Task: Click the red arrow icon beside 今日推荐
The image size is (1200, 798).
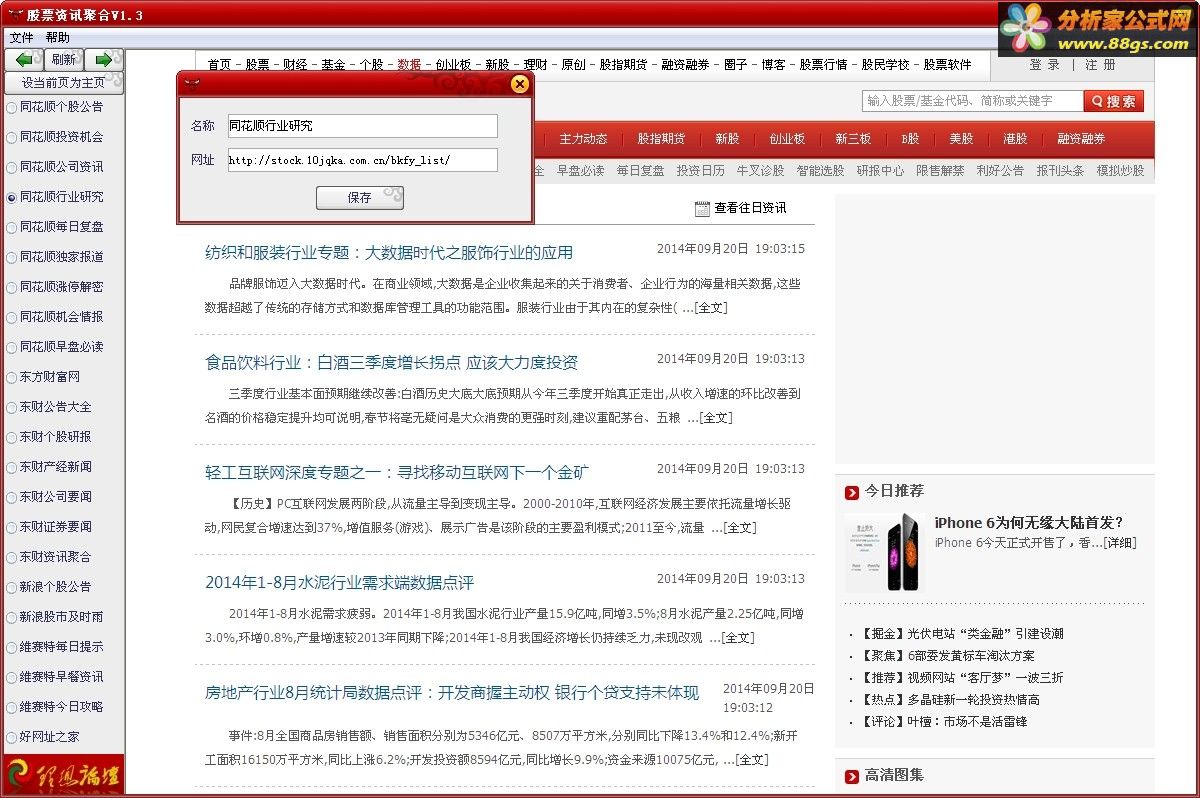Action: [x=852, y=491]
